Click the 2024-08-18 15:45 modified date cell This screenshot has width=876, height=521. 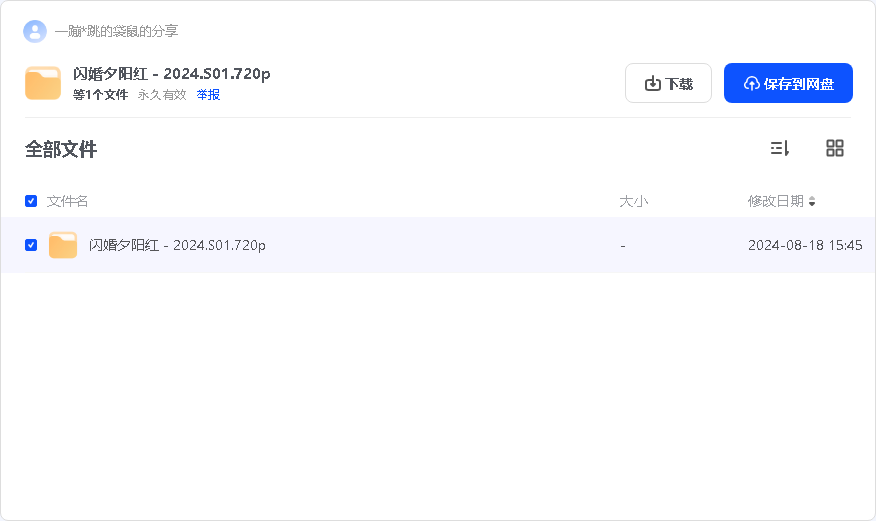point(805,245)
